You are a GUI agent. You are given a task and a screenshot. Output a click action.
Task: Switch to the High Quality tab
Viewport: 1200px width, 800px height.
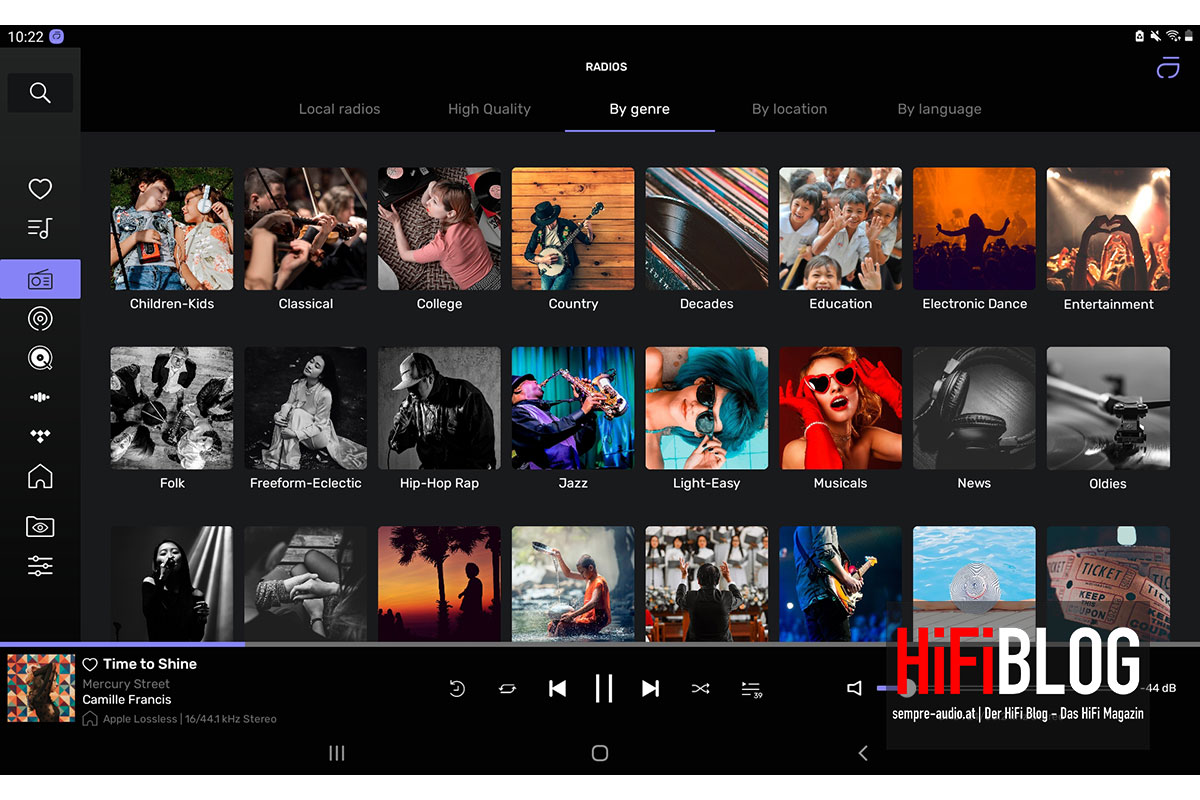pos(489,109)
